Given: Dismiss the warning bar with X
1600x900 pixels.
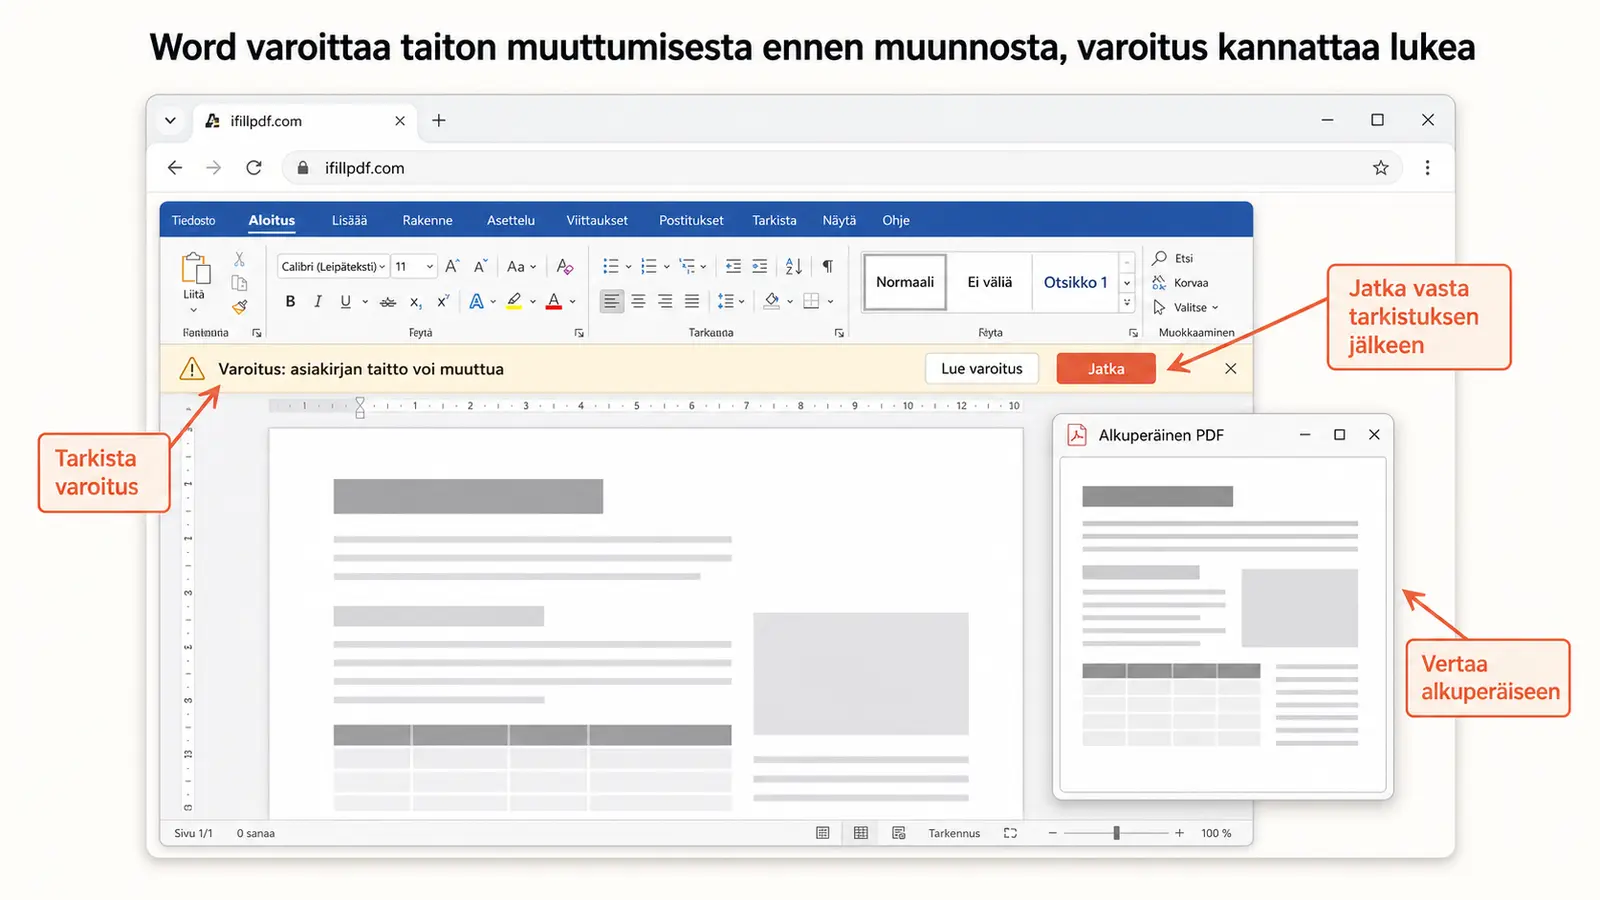Looking at the screenshot, I should point(1231,369).
